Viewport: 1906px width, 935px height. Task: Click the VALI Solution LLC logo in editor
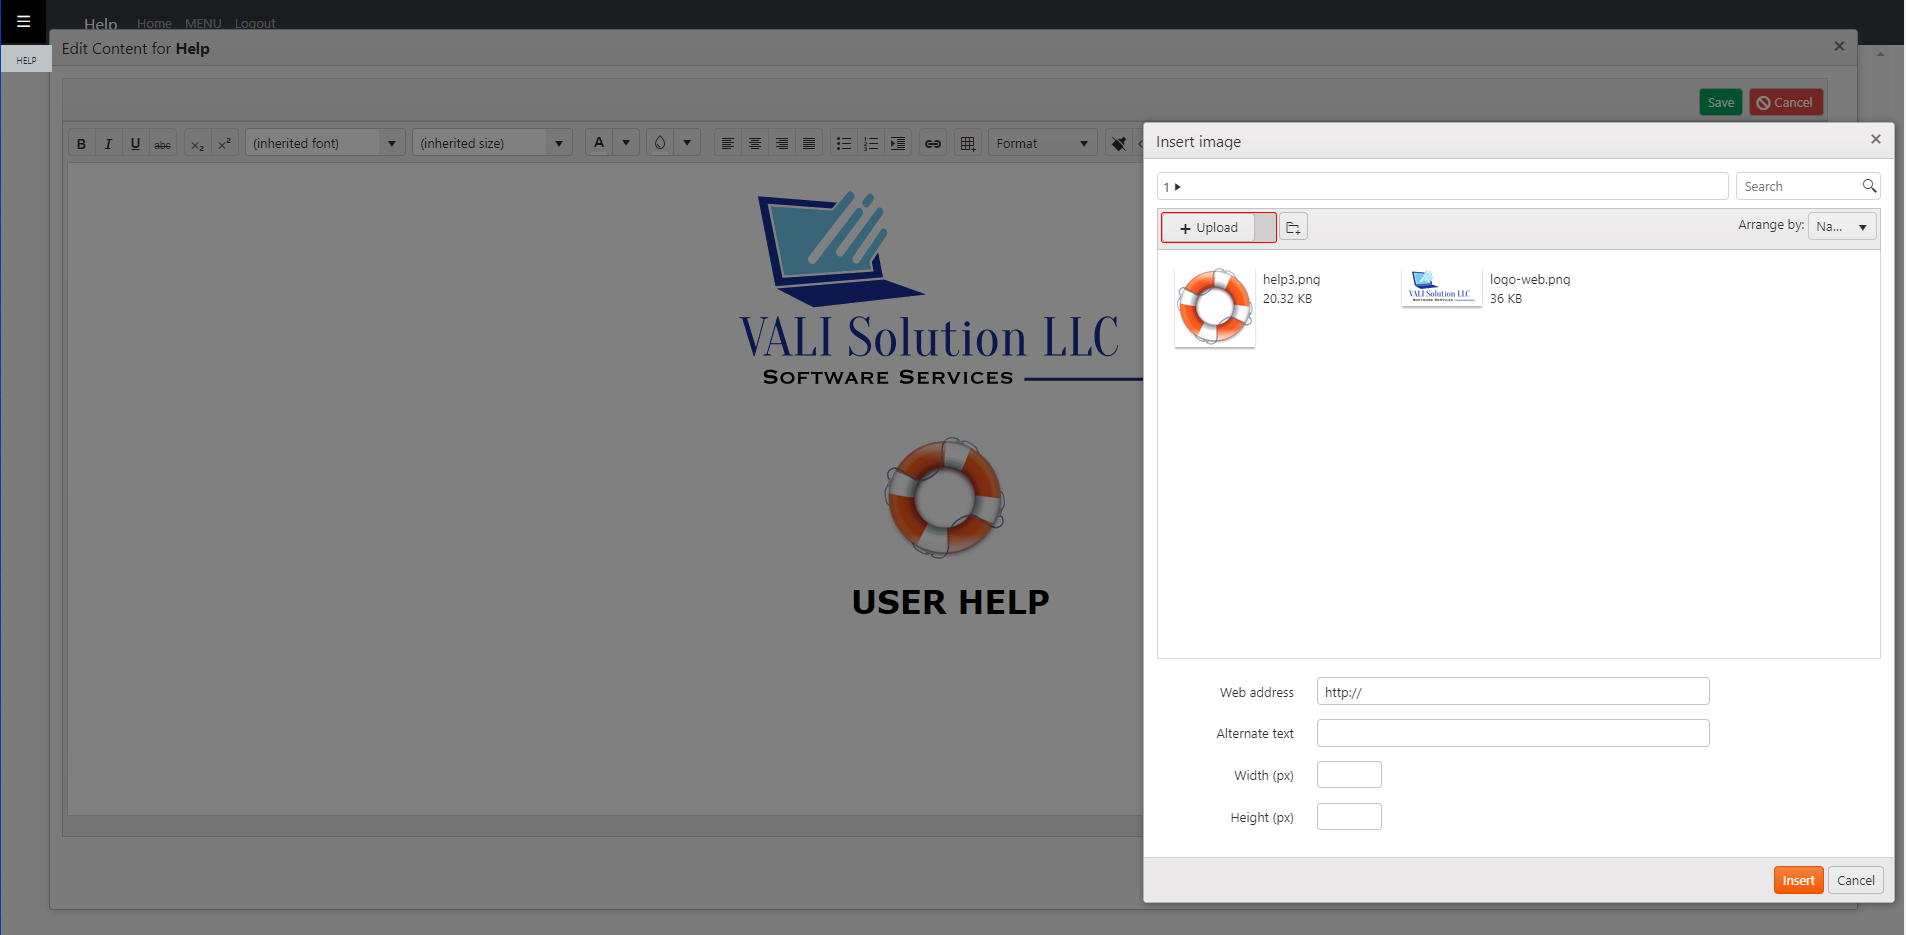tap(940, 289)
